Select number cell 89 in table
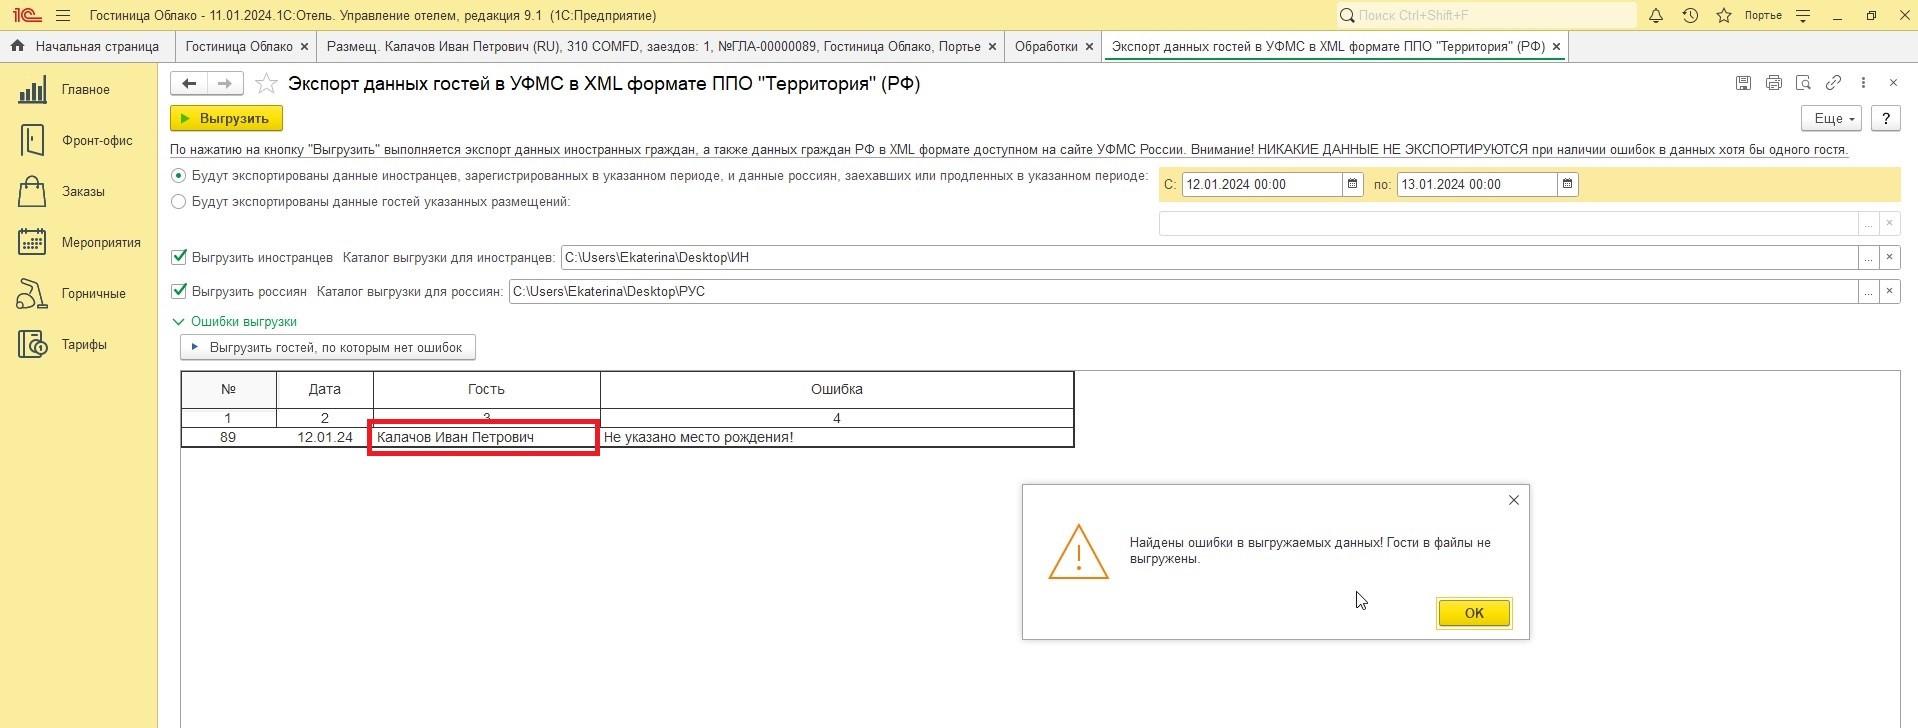Viewport: 1918px width, 728px height. [x=228, y=437]
